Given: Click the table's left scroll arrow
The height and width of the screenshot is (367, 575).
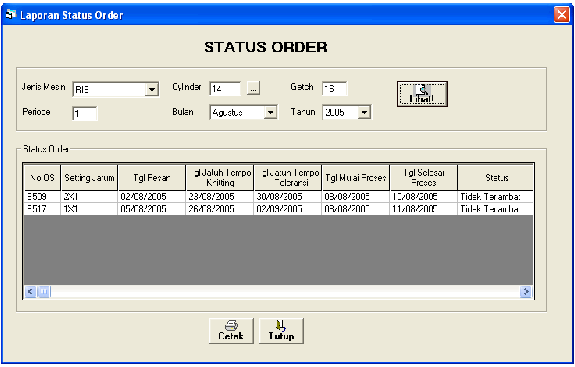Looking at the screenshot, I should (30, 292).
